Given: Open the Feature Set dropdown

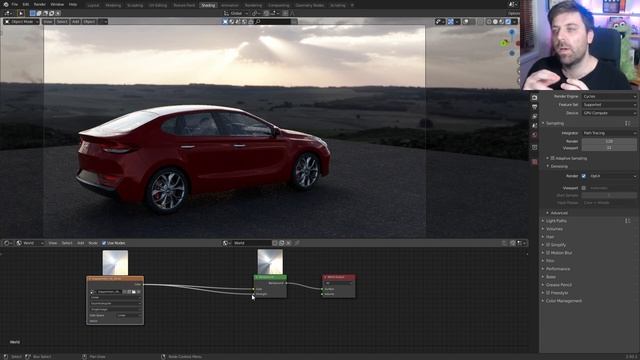Looking at the screenshot, I should point(609,104).
